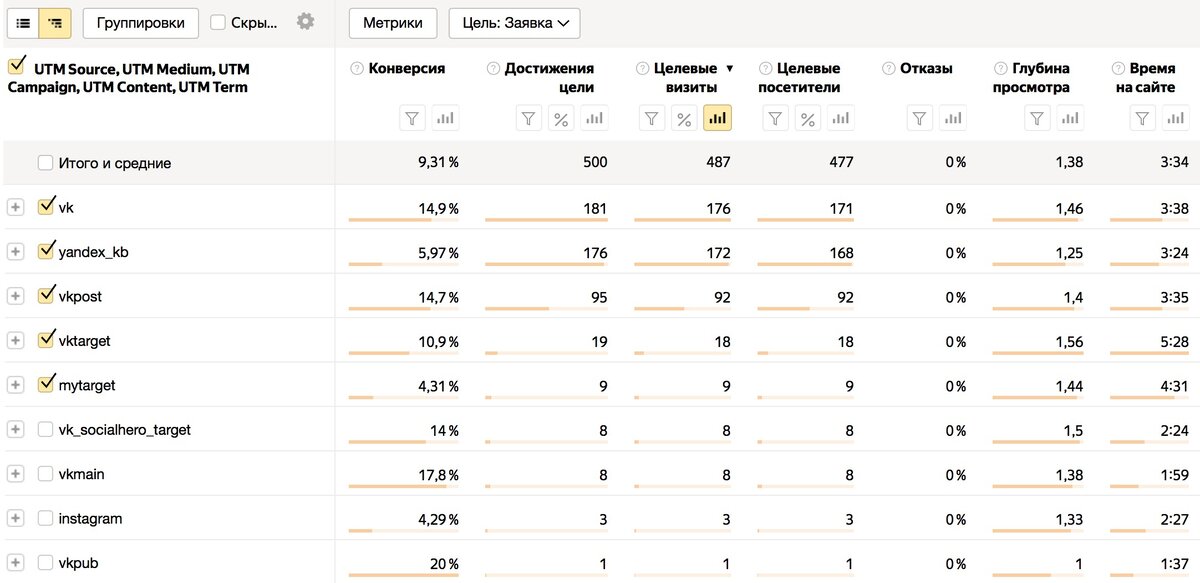Click filter icon under Конверсия column
1200x583 pixels.
[412, 118]
